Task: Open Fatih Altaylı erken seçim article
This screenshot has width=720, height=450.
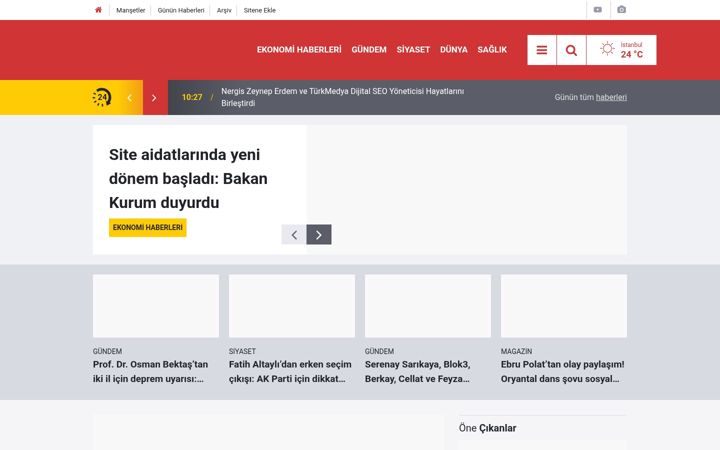Action: coord(290,371)
